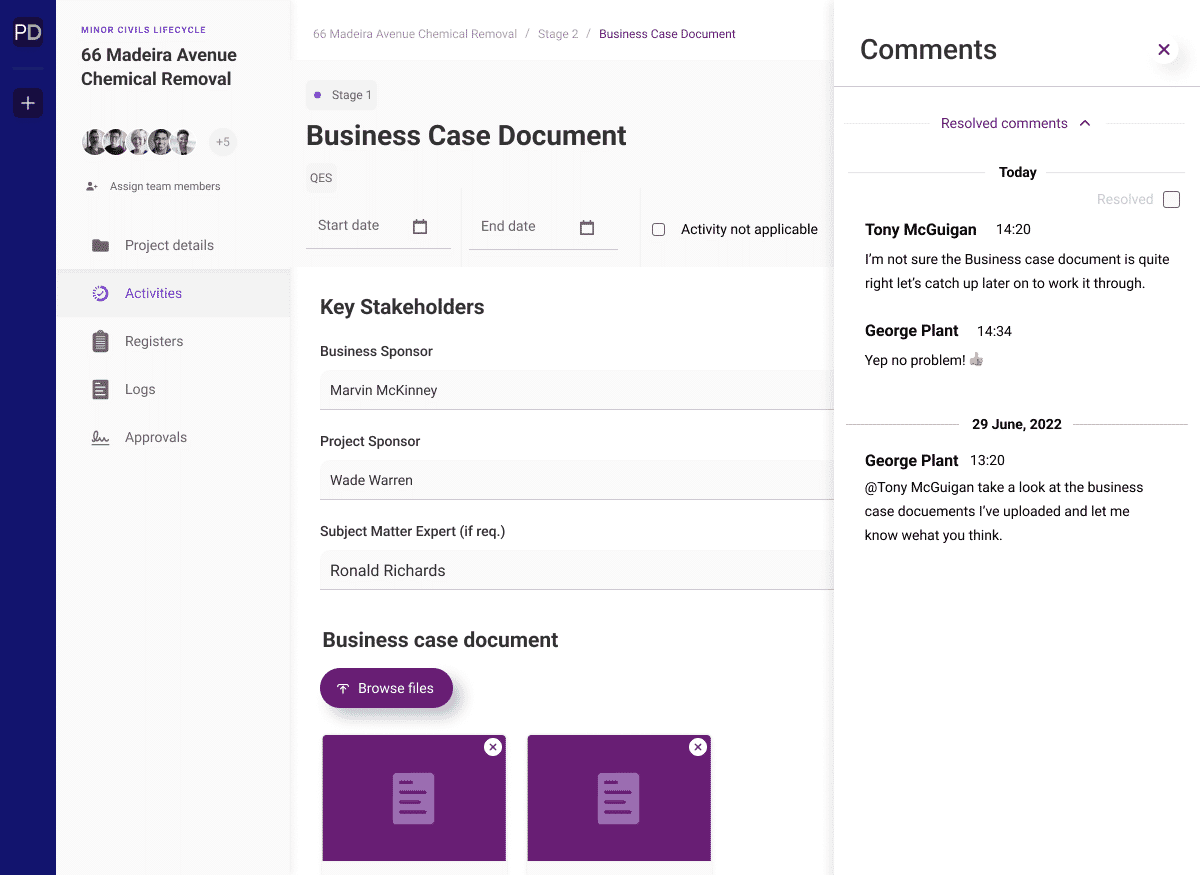
Task: Check the Activity not applicable checkbox
Action: 658,229
